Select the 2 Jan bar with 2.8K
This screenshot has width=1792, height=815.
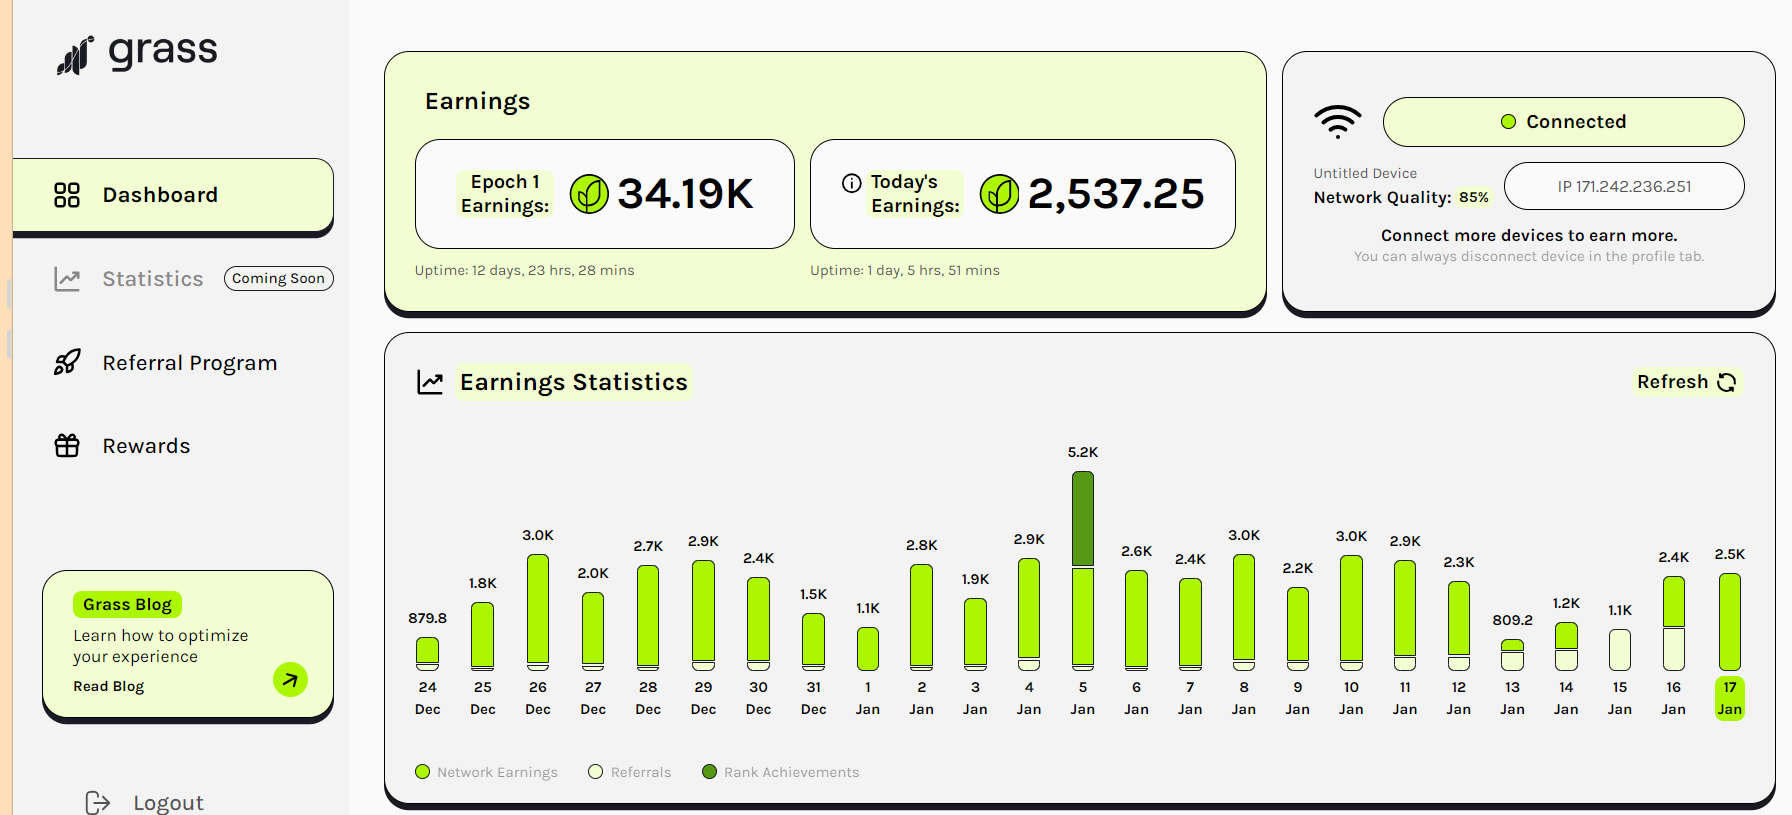[x=922, y=617]
